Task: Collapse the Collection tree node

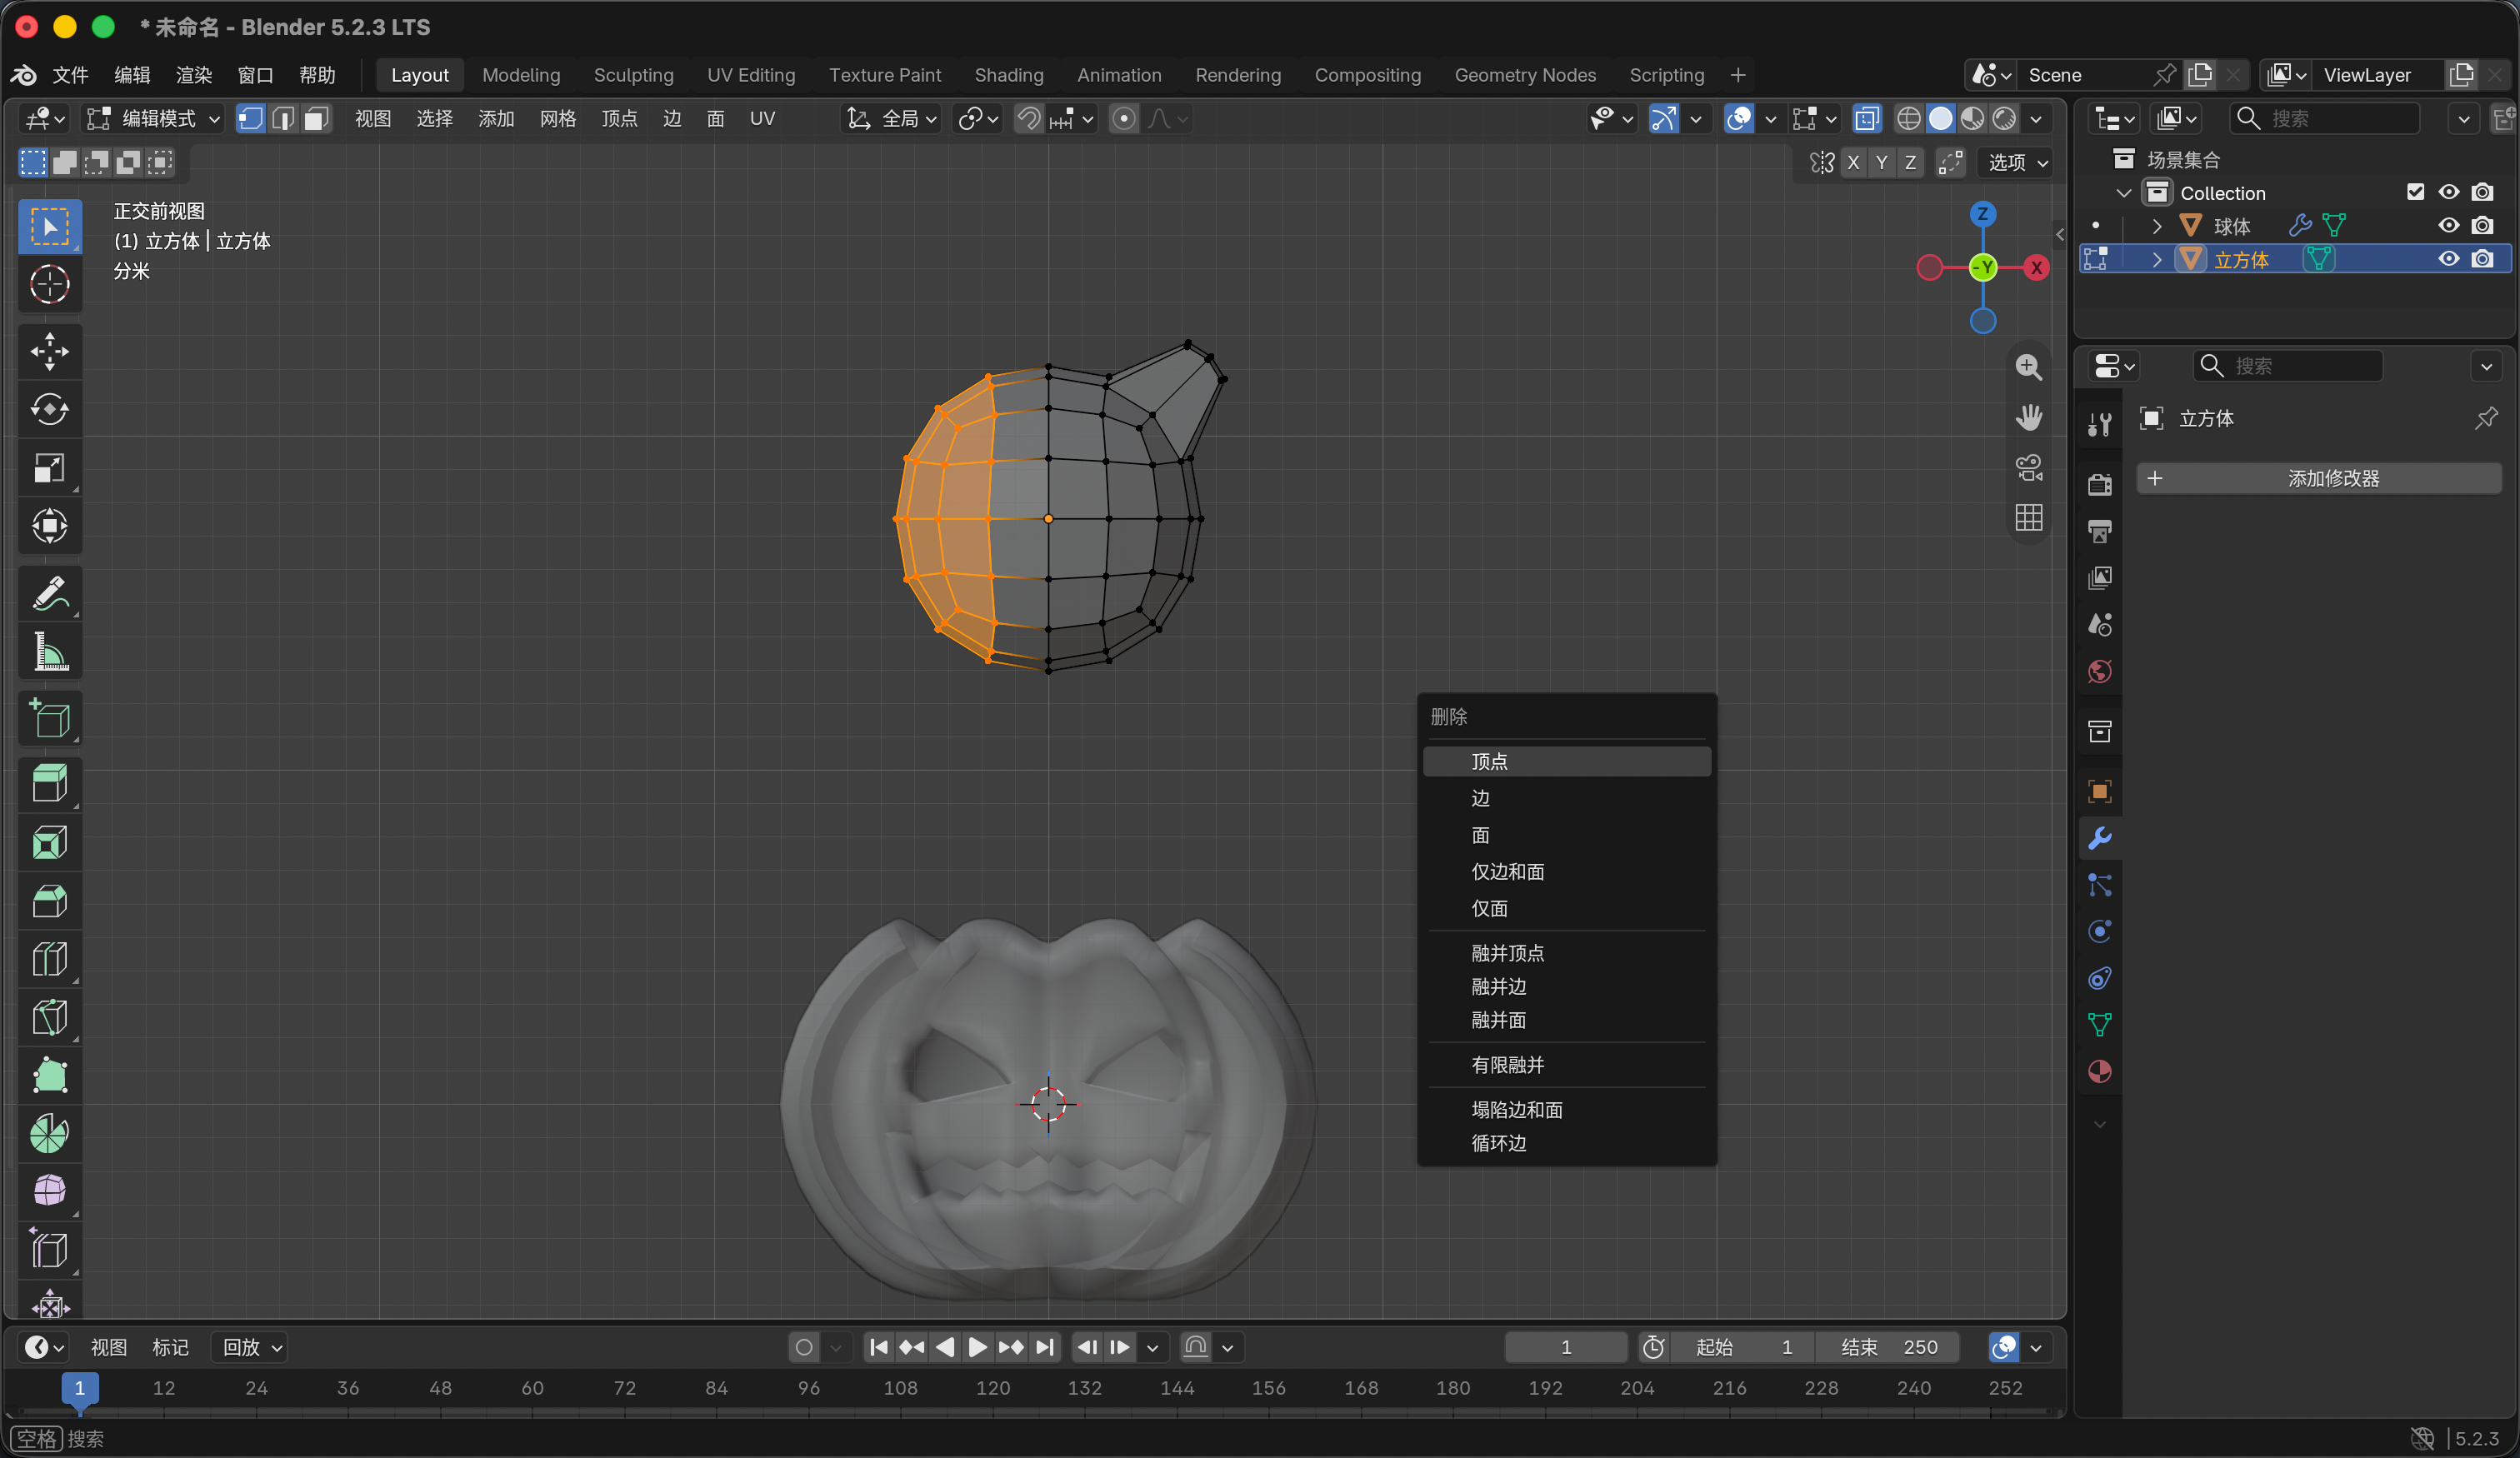Action: [x=2124, y=193]
